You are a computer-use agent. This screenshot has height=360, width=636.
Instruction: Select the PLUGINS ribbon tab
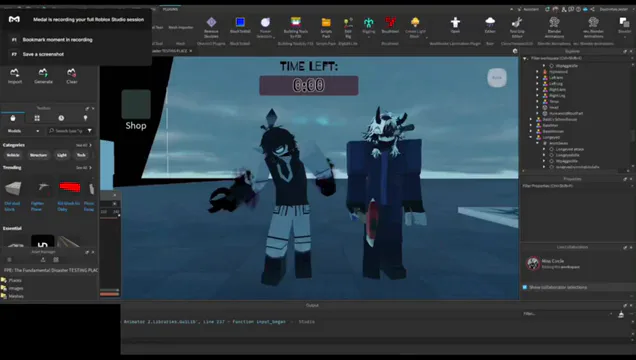point(170,9)
